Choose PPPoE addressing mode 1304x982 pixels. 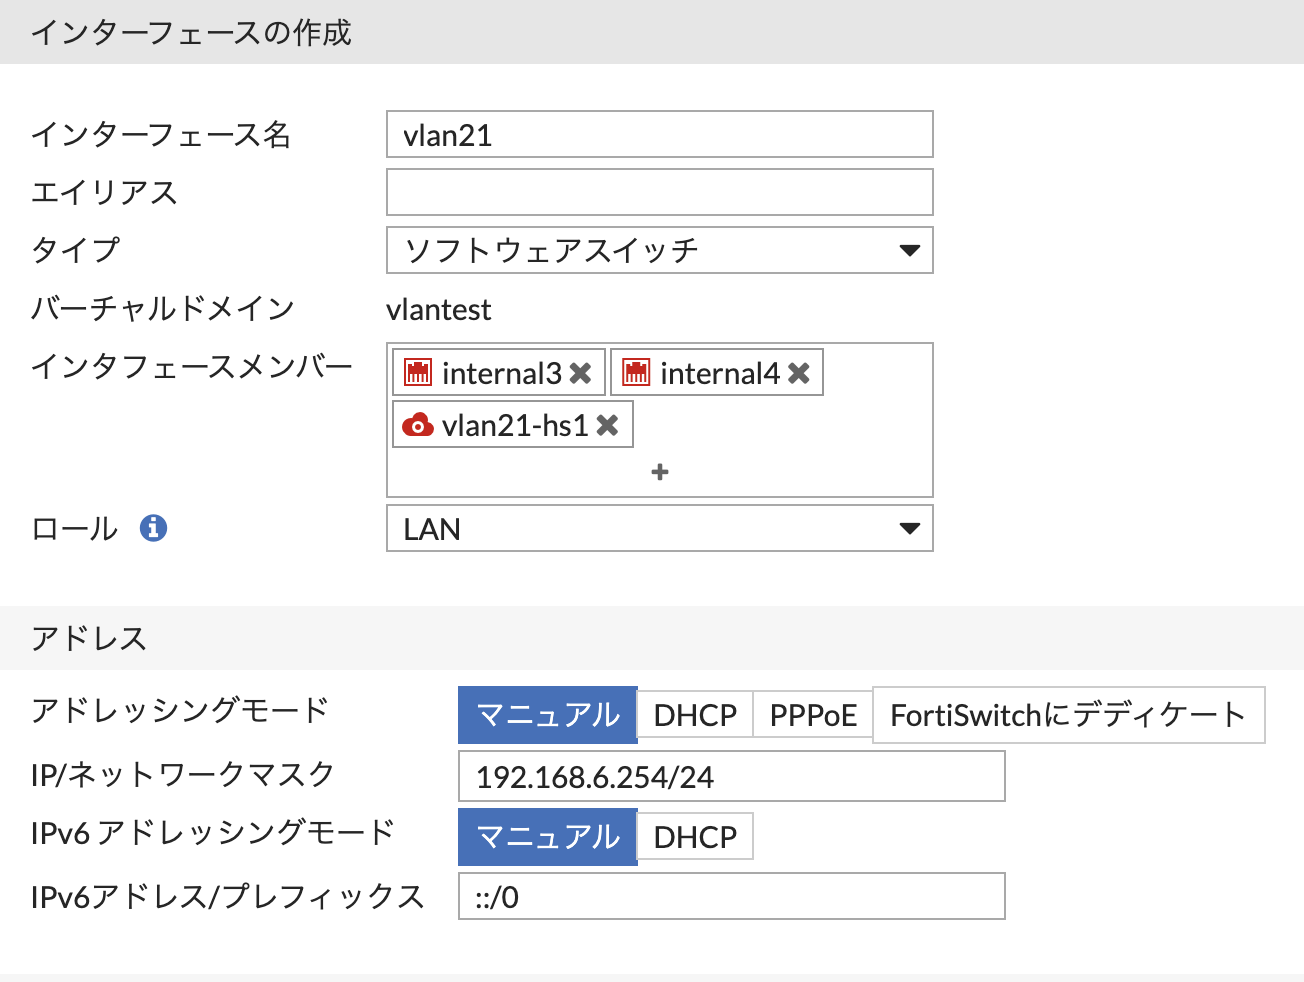pos(813,715)
